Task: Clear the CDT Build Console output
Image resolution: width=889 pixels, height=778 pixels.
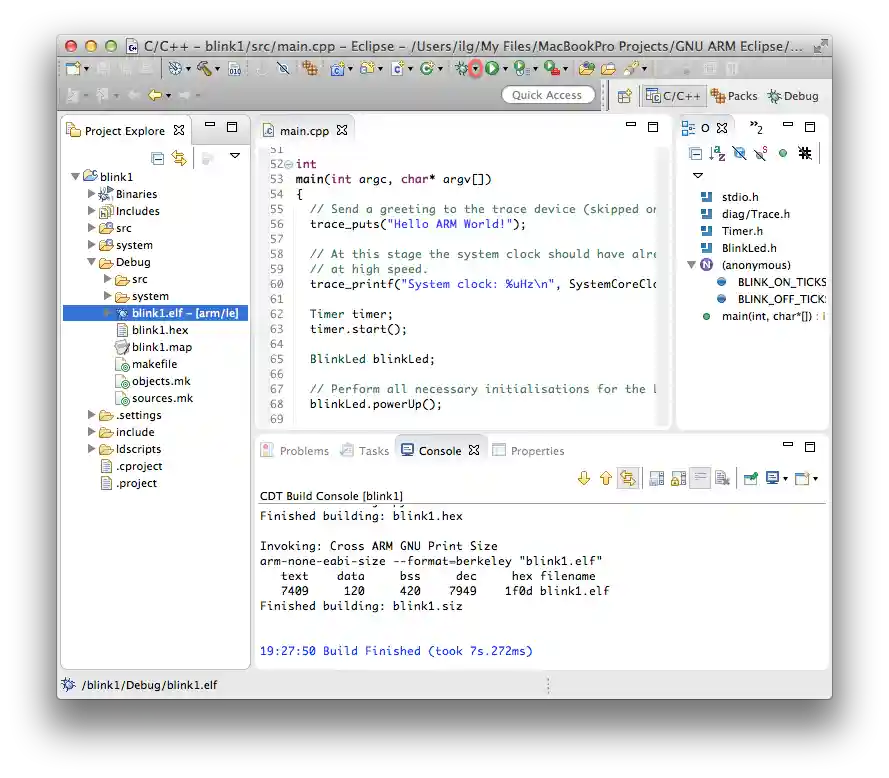Action: click(x=721, y=478)
